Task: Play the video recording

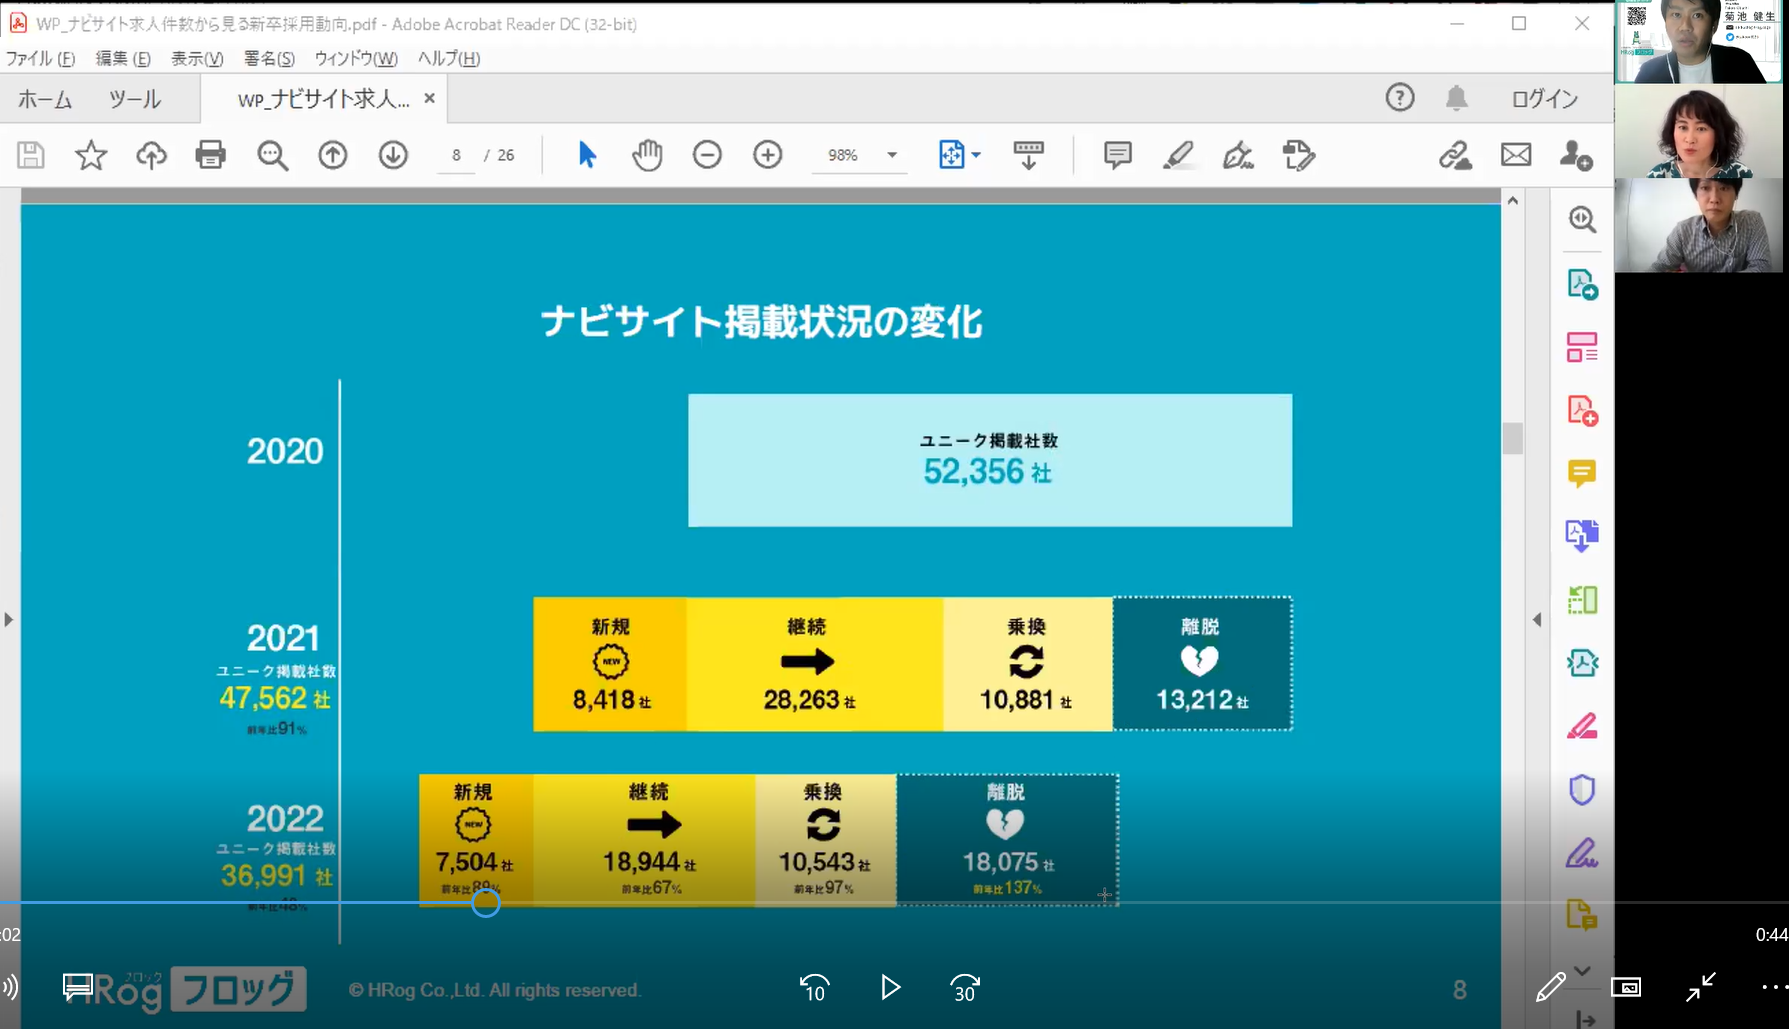Action: (x=889, y=988)
